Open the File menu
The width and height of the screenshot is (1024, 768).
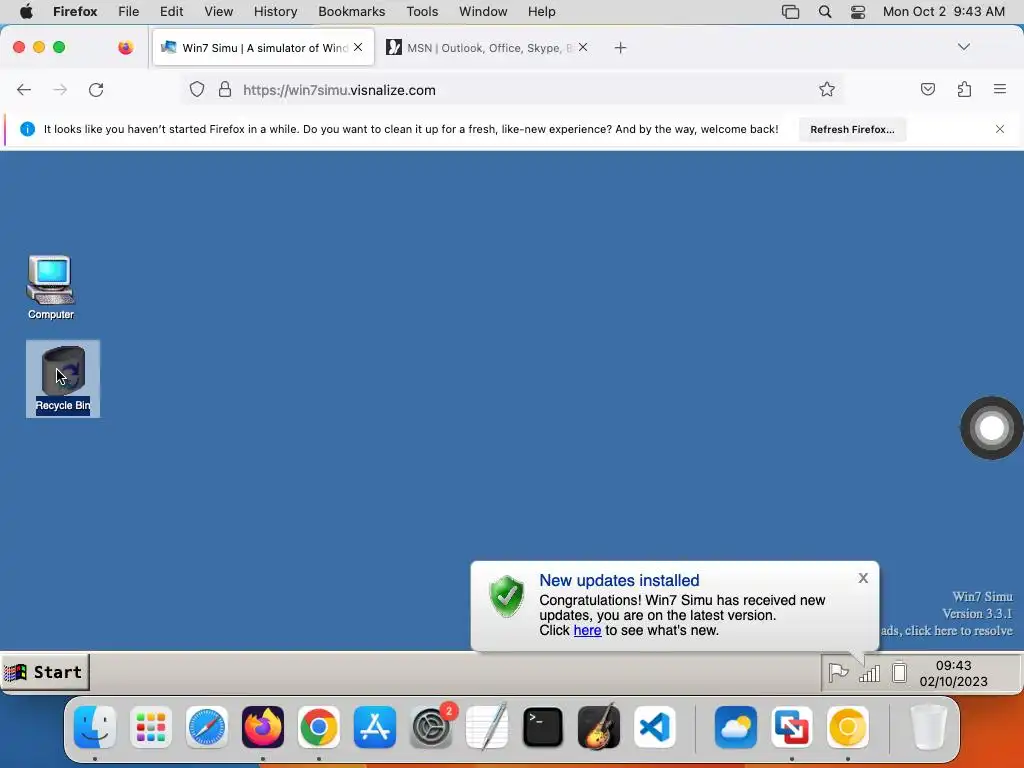coord(129,12)
